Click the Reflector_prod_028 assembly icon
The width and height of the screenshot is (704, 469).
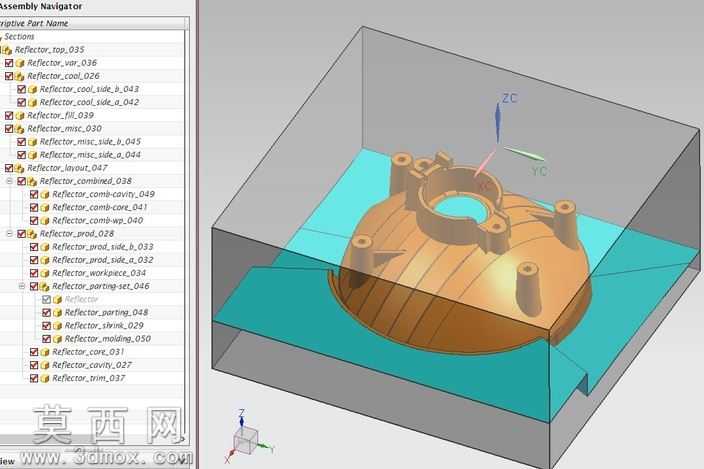tap(32, 234)
